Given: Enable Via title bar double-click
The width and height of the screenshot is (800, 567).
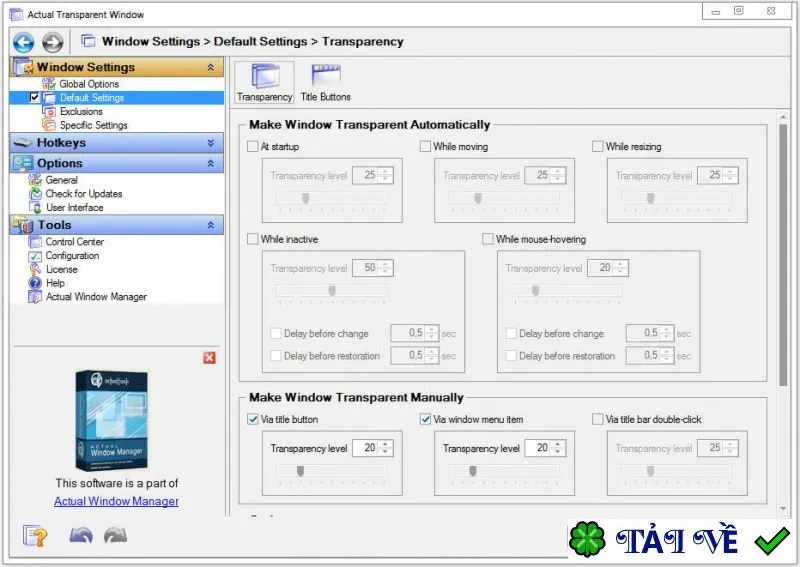Looking at the screenshot, I should pyautogui.click(x=597, y=420).
